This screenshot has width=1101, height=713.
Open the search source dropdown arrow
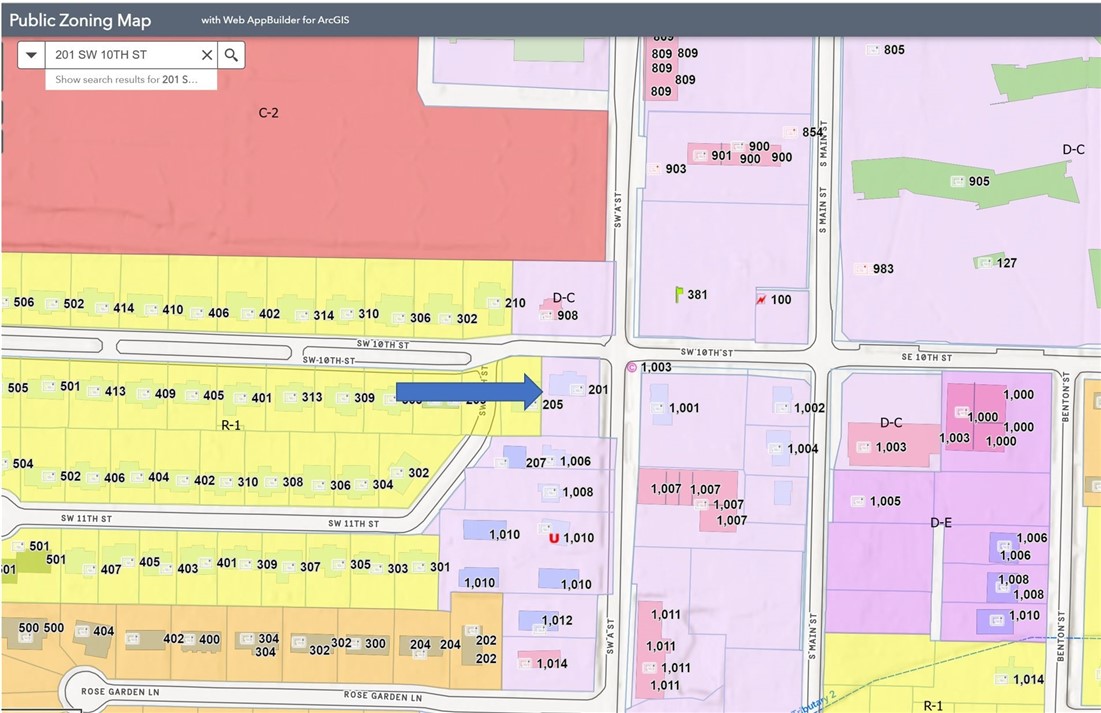[x=32, y=55]
